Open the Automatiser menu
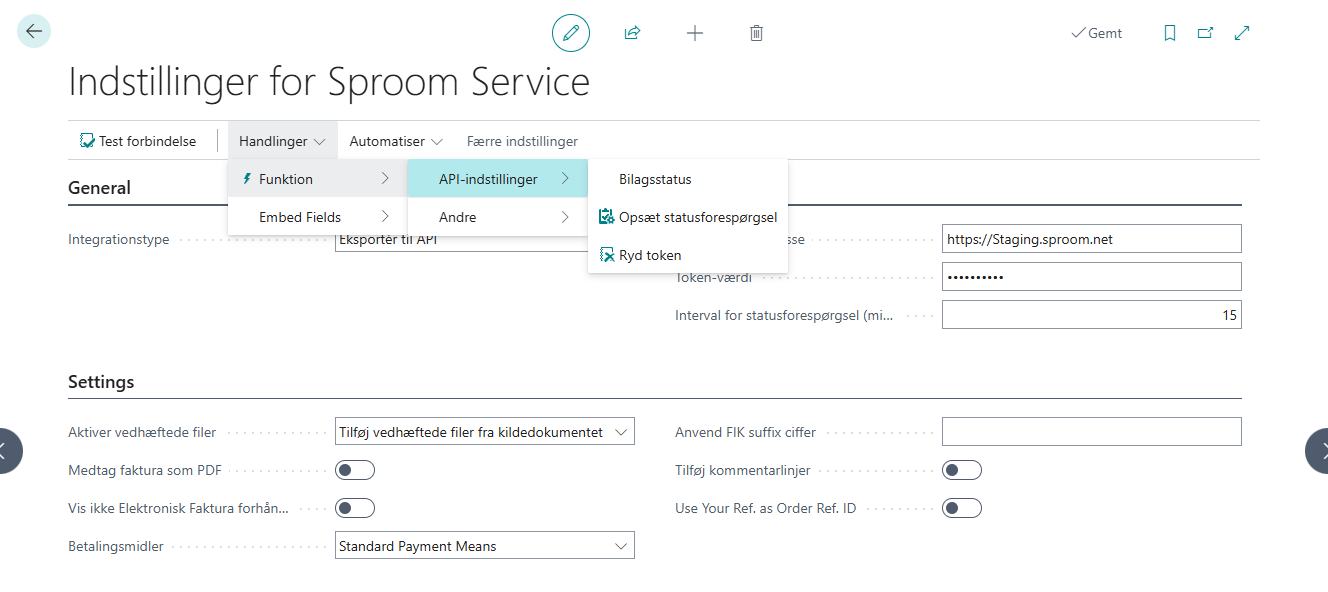 click(x=396, y=141)
